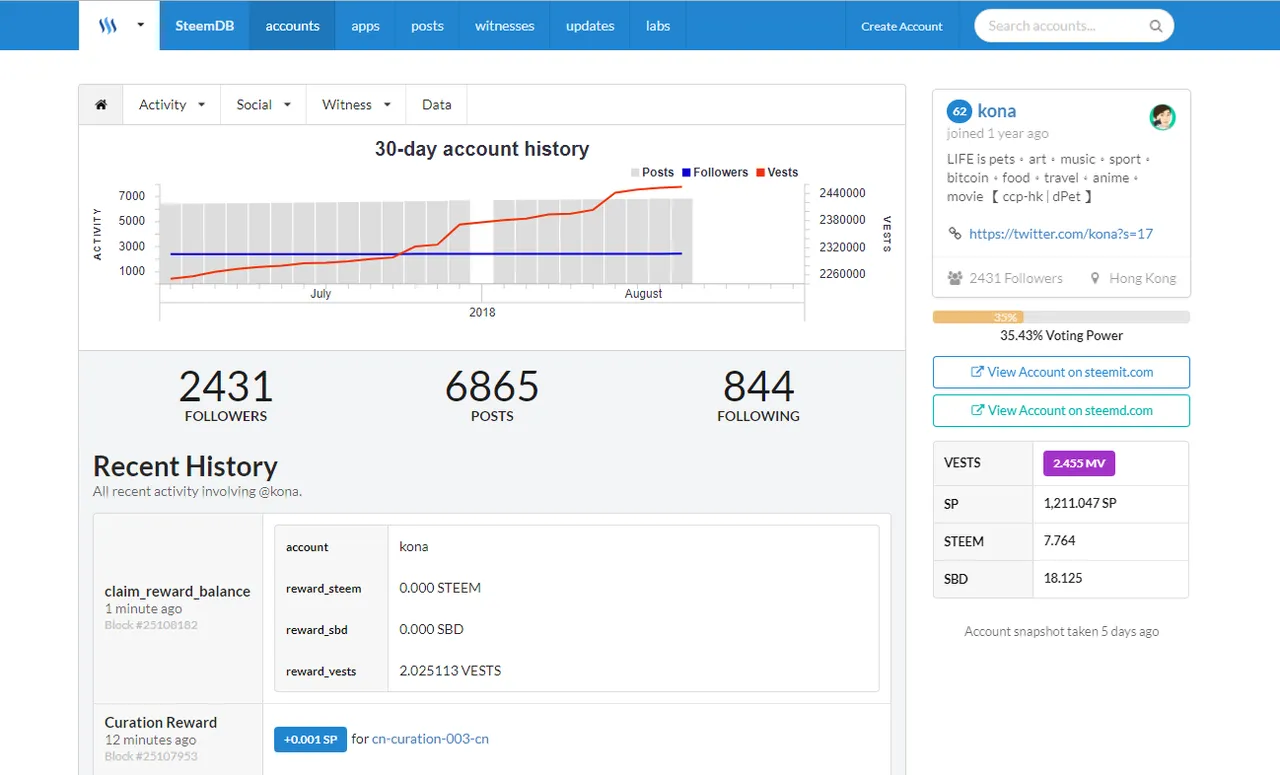Click the +0.001 SP curation reward badge

tap(310, 739)
